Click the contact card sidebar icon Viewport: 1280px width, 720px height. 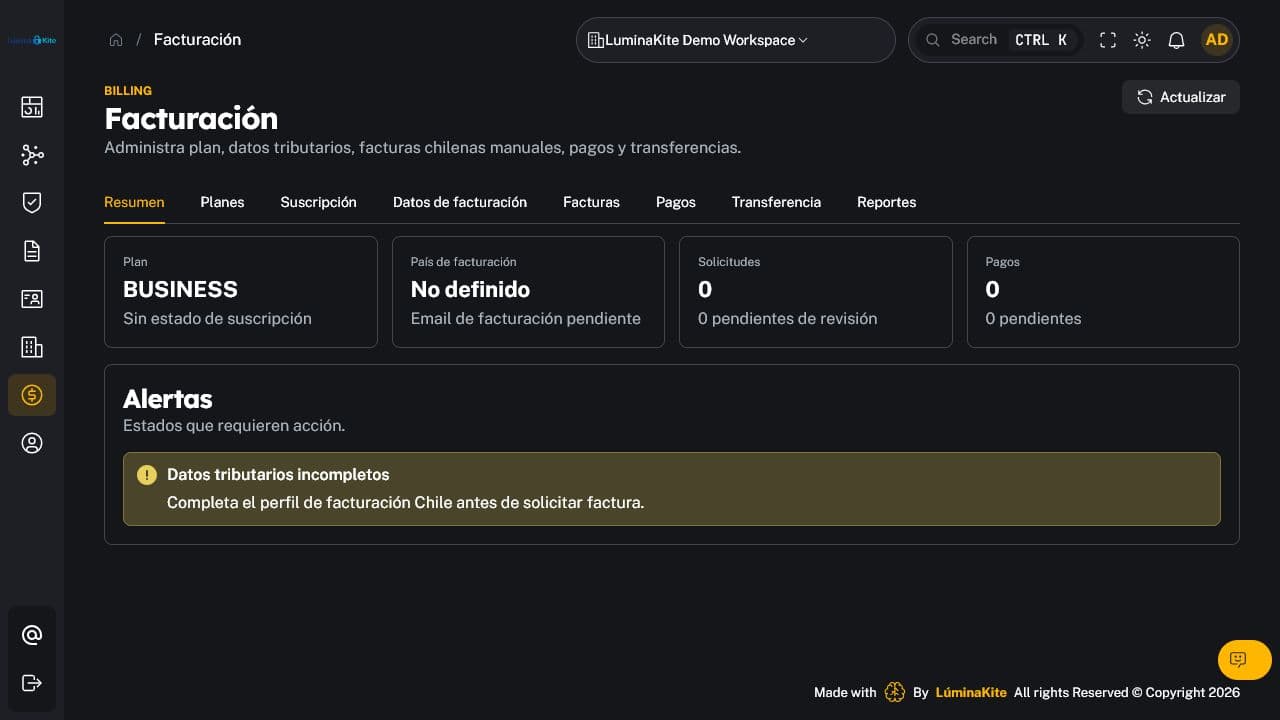click(32, 299)
